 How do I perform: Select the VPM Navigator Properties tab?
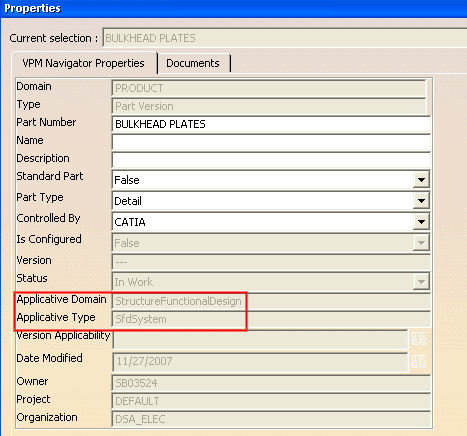click(83, 63)
